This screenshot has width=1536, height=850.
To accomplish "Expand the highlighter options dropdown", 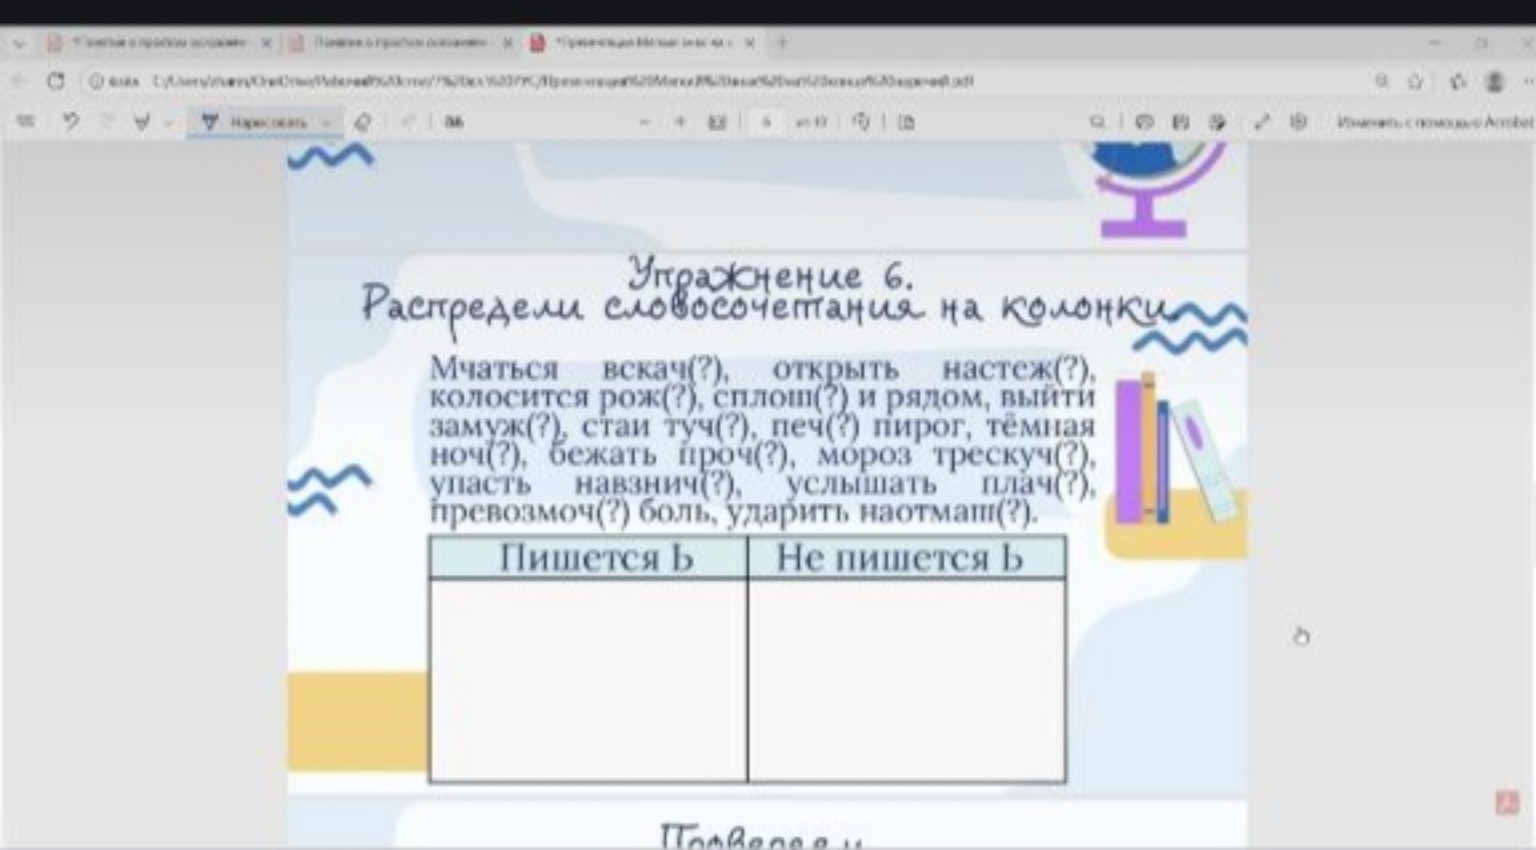I will tap(168, 121).
